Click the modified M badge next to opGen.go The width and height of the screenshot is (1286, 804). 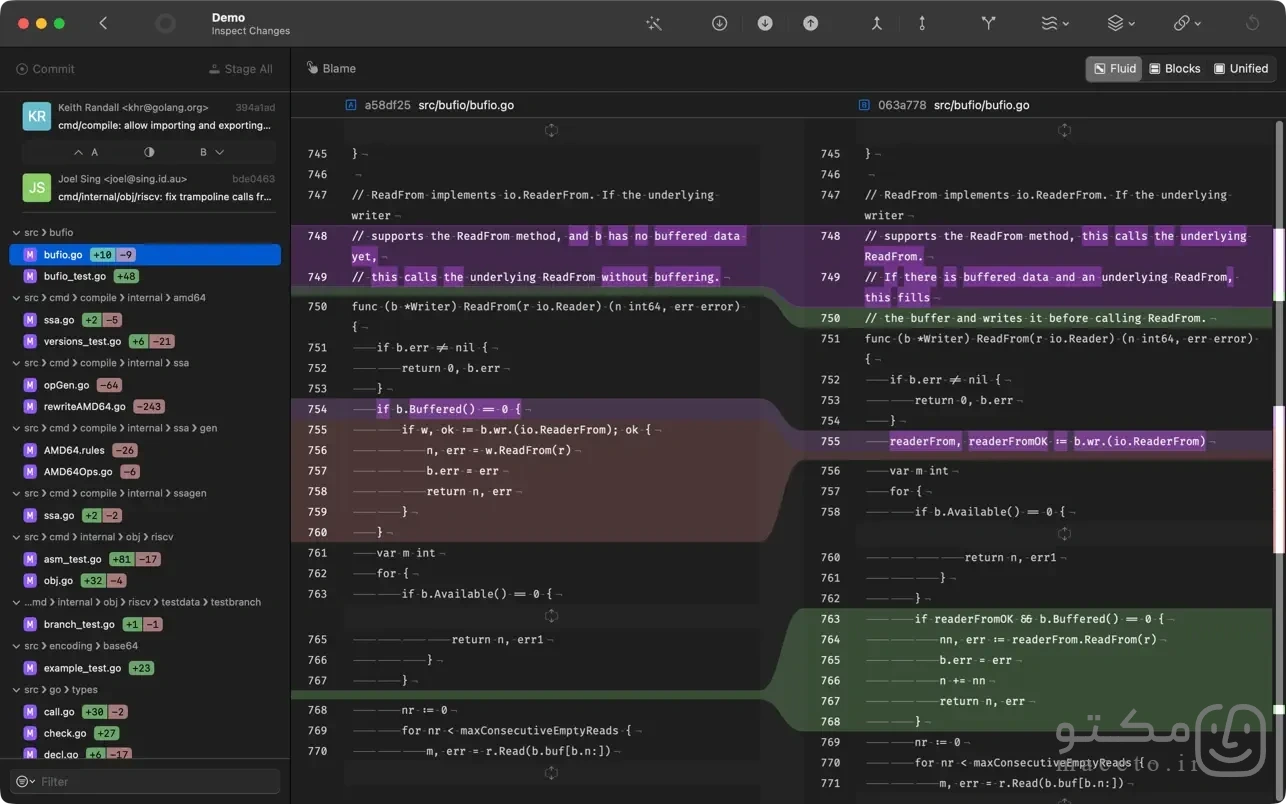click(31, 385)
